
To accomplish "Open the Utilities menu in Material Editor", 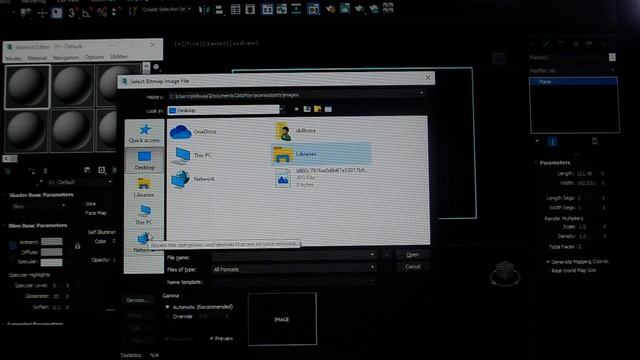I will click(x=119, y=57).
